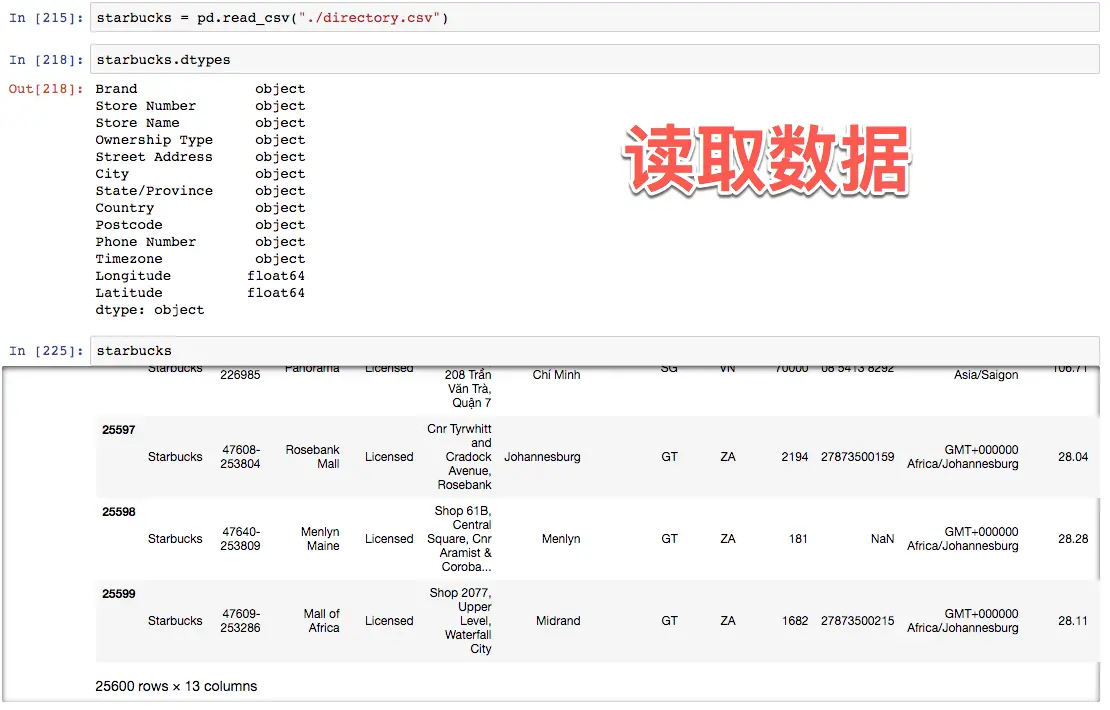1110x710 pixels.
Task: Click the City dtype row
Action: pos(200,173)
